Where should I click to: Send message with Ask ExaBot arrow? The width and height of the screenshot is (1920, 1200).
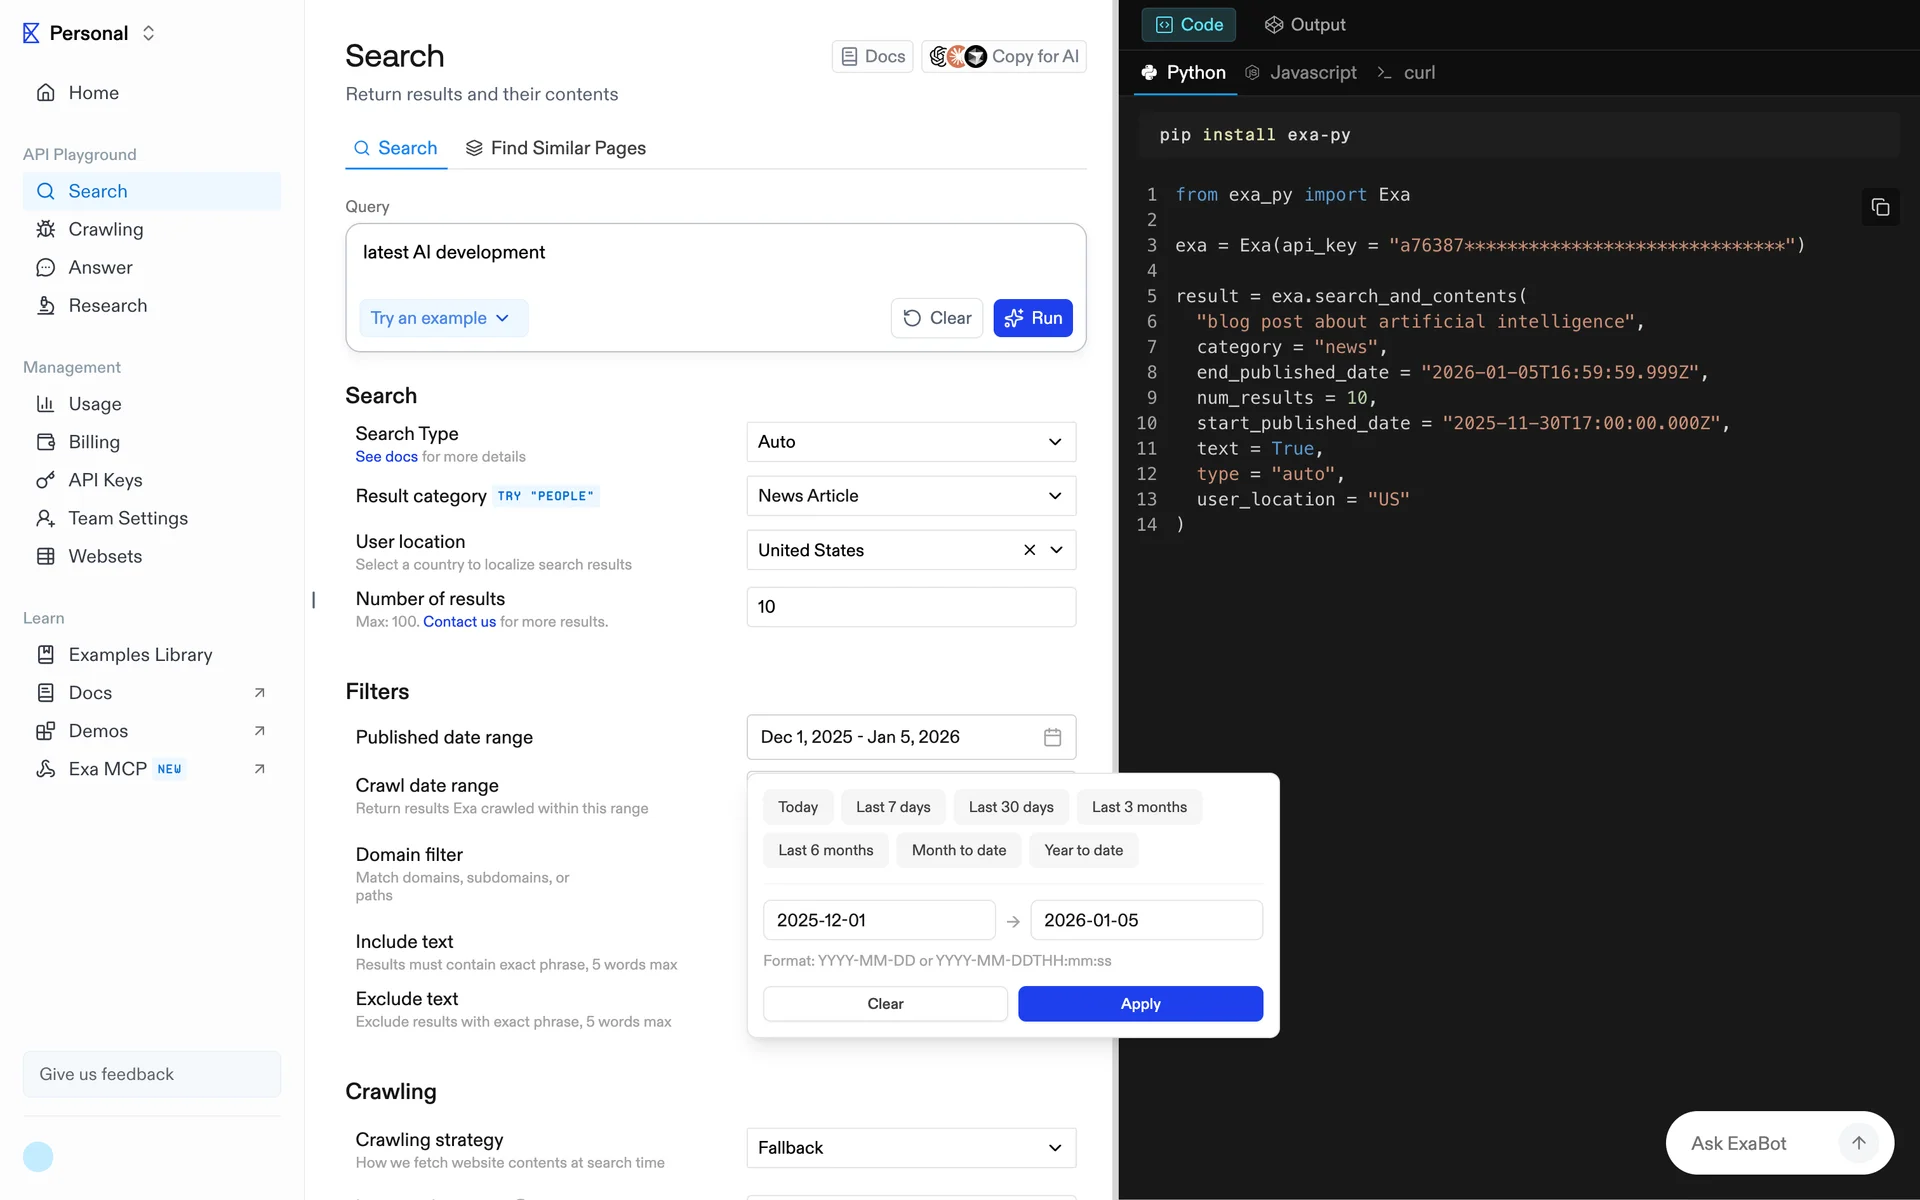(1858, 1143)
